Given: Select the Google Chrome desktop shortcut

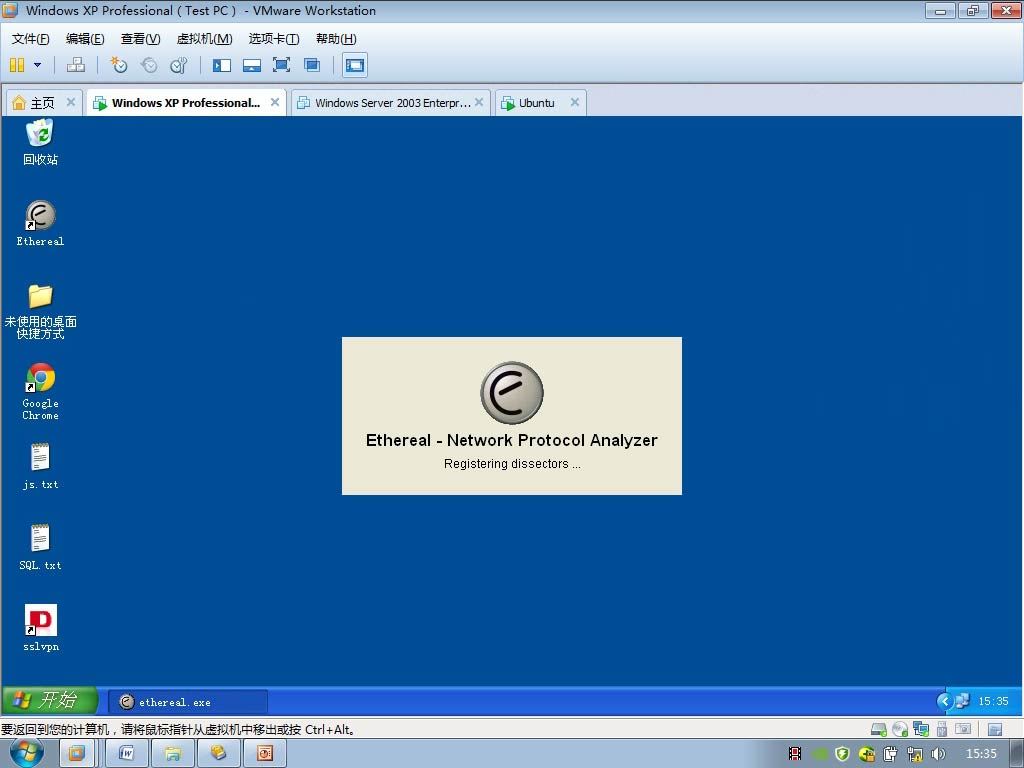Looking at the screenshot, I should [x=40, y=391].
